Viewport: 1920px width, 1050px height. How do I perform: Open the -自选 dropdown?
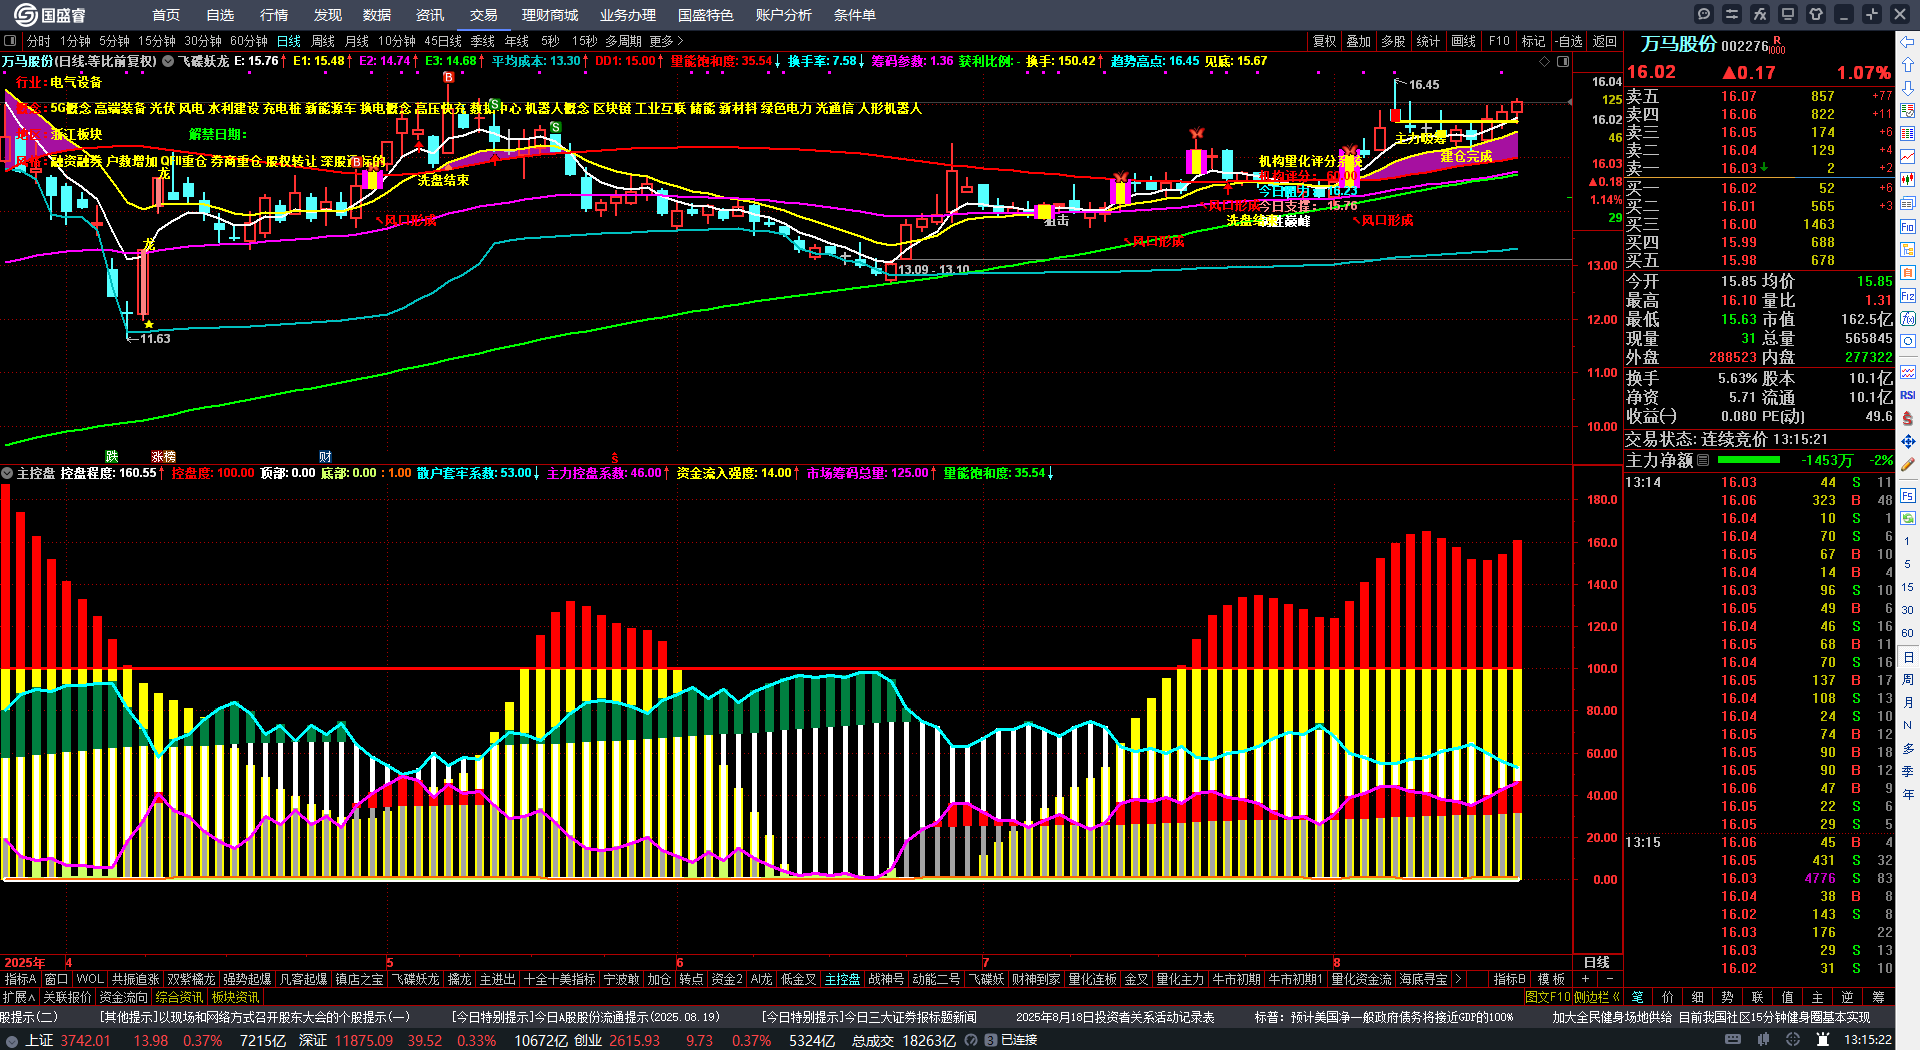[x=1570, y=41]
